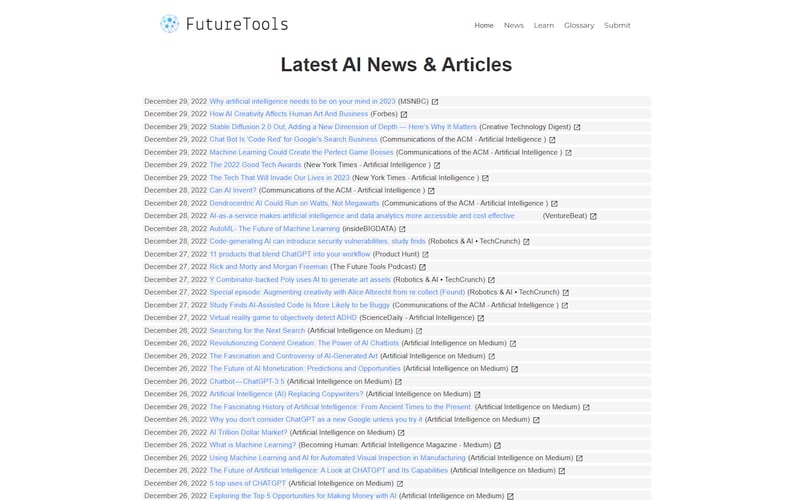Image resolution: width=800 pixels, height=500 pixels.
Task: Open 'Machine Learning Could Create the Perfect Game Bosses'
Action: (302, 153)
